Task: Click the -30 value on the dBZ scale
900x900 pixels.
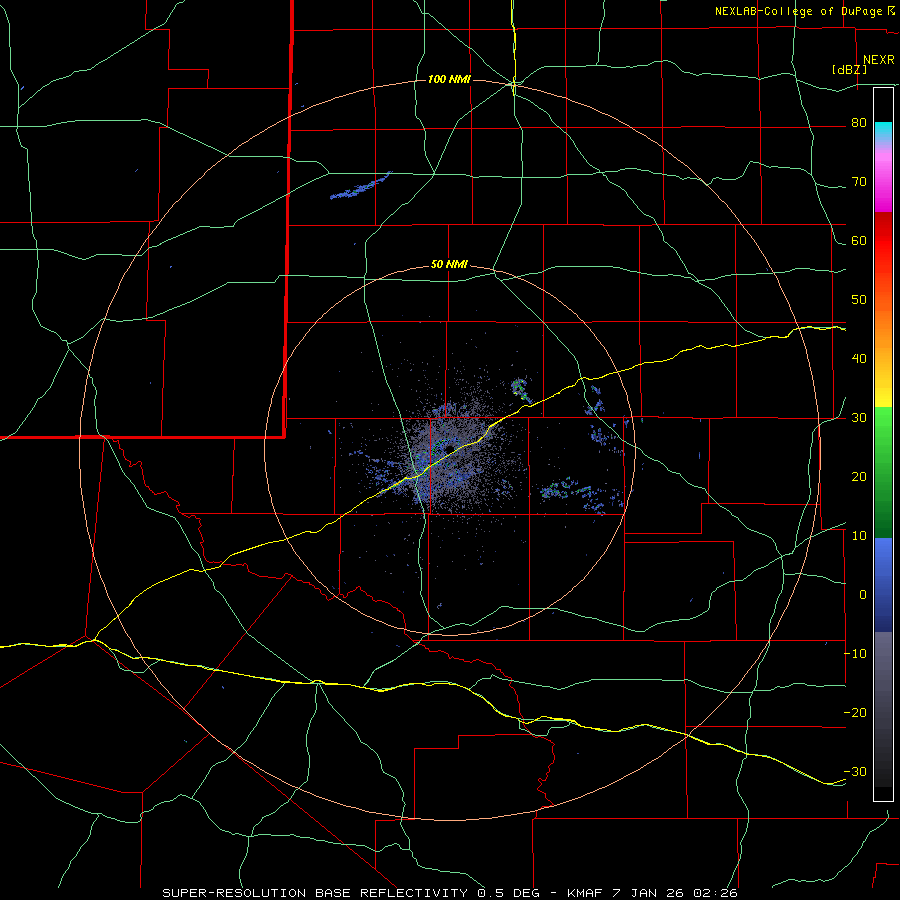Action: point(855,771)
